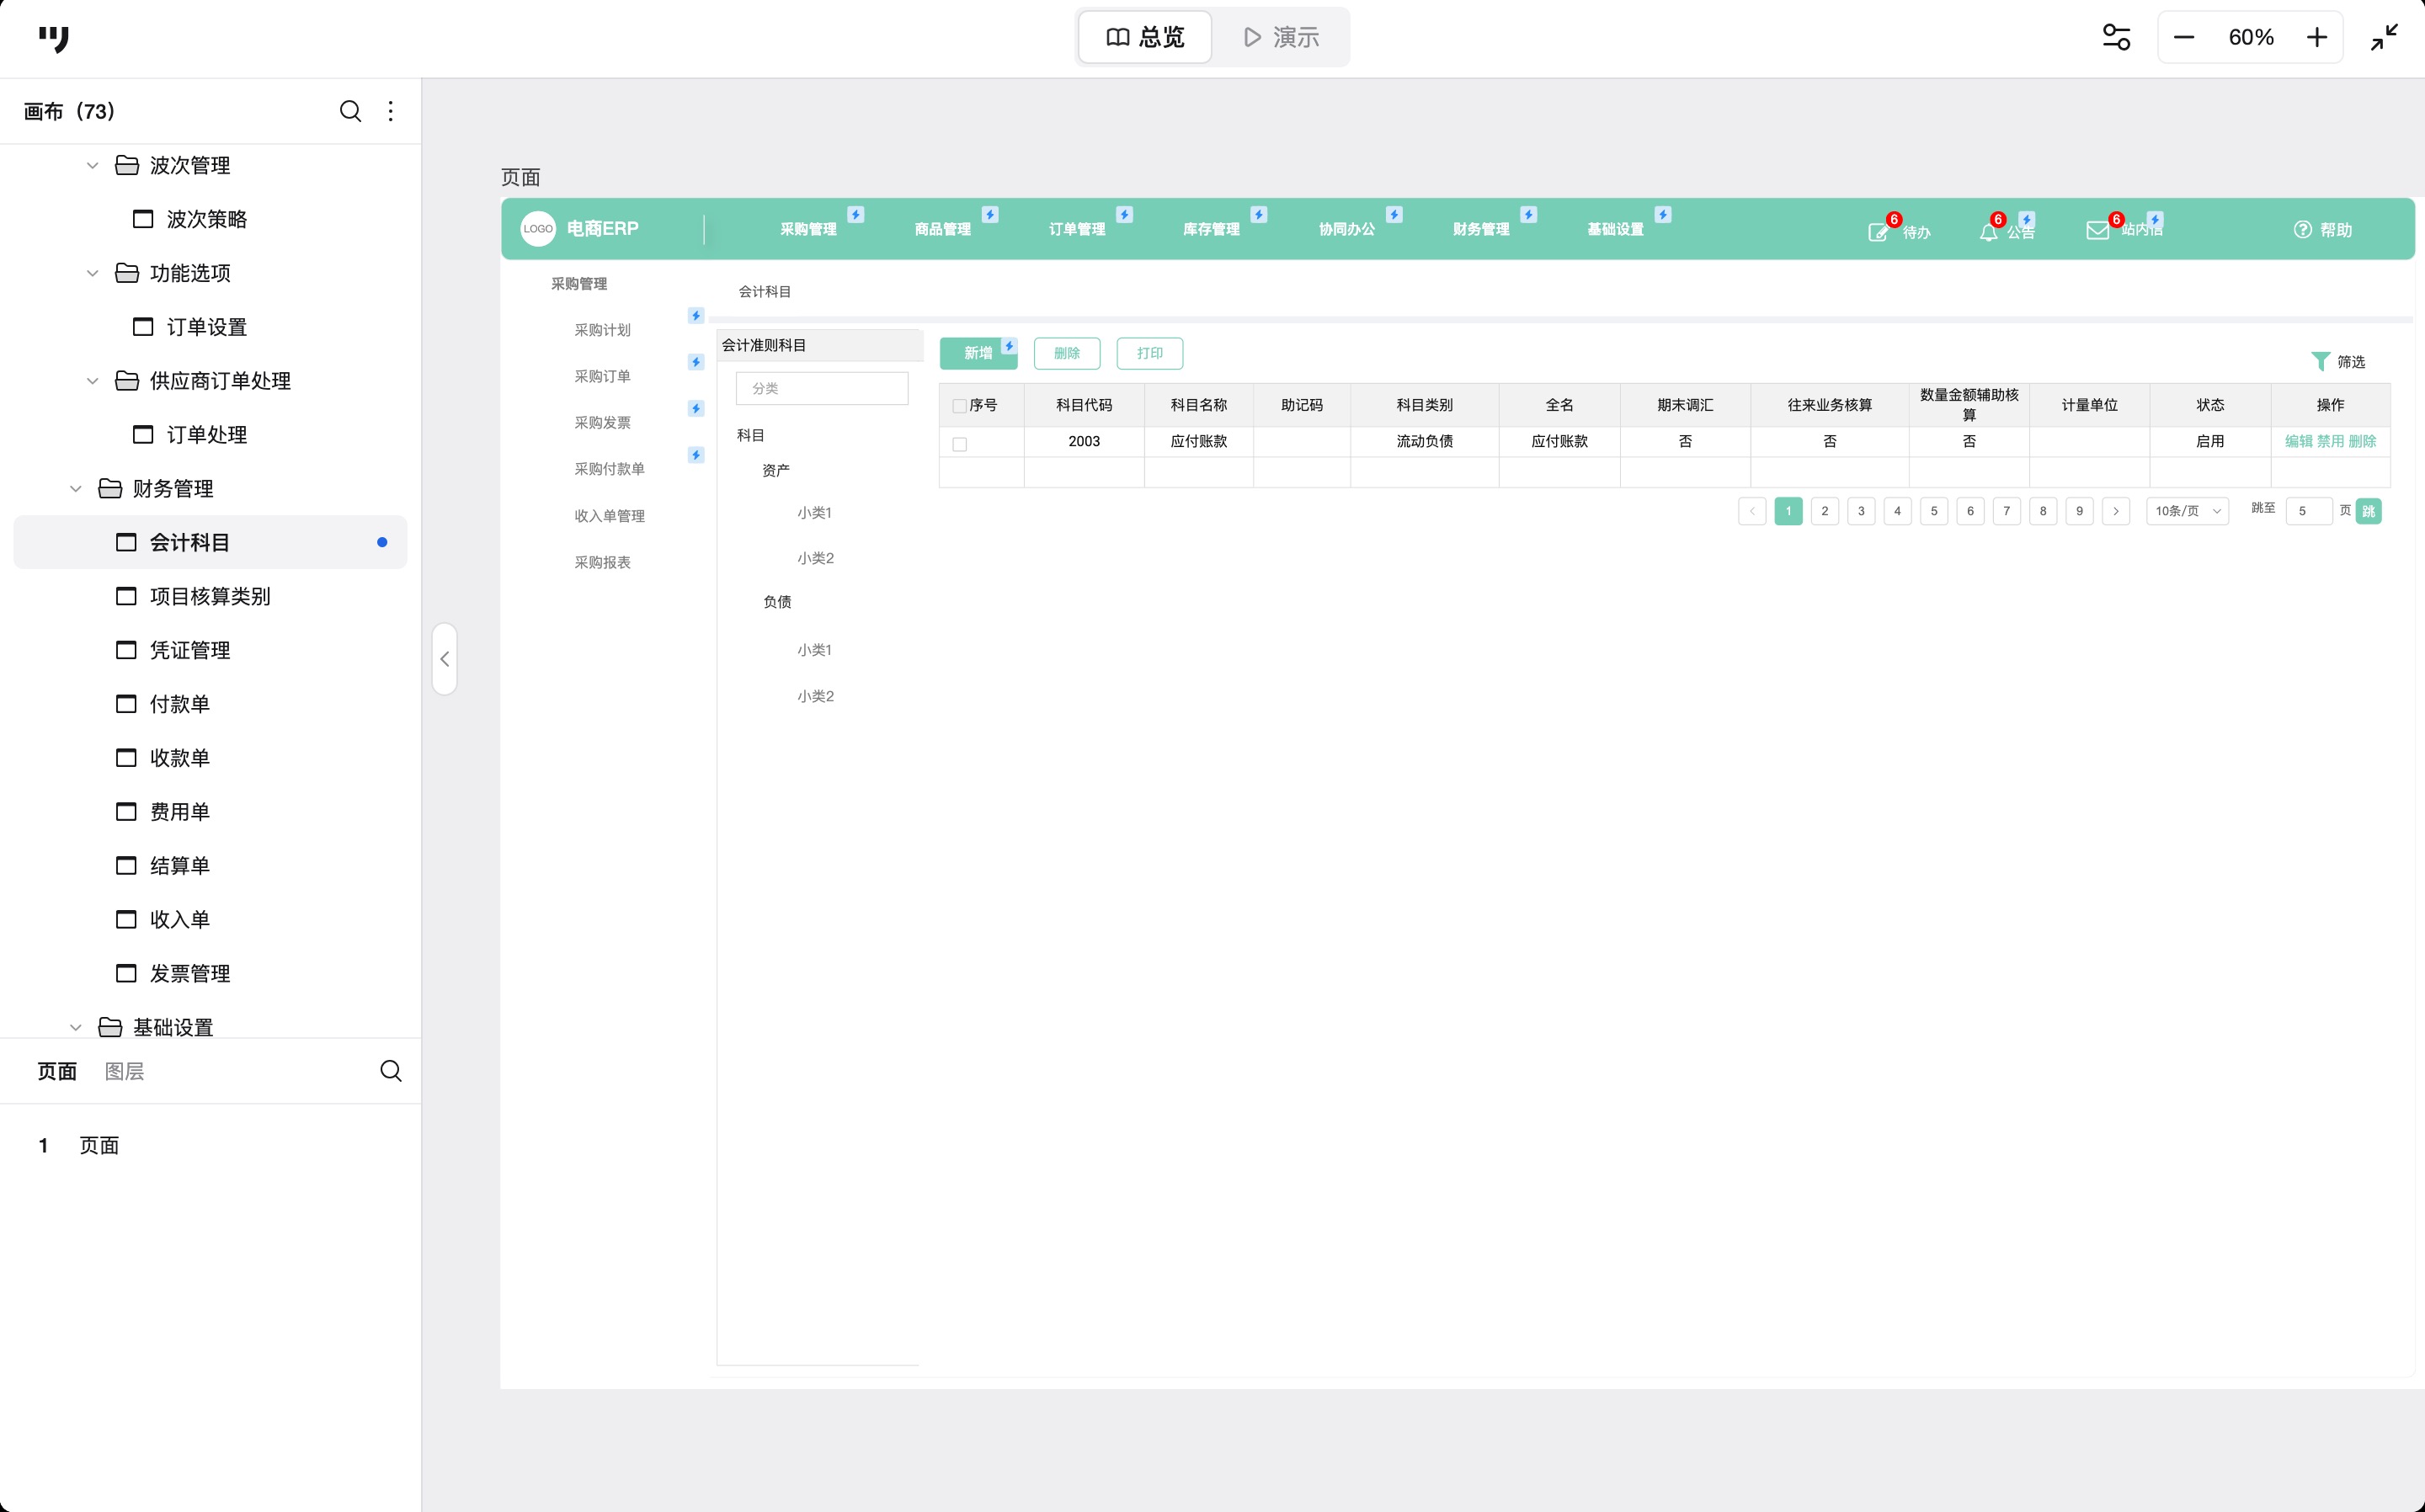Screen dimensions: 2425x1512
Task: Collapse the left sidebar using arrow handle
Action: tap(445, 659)
